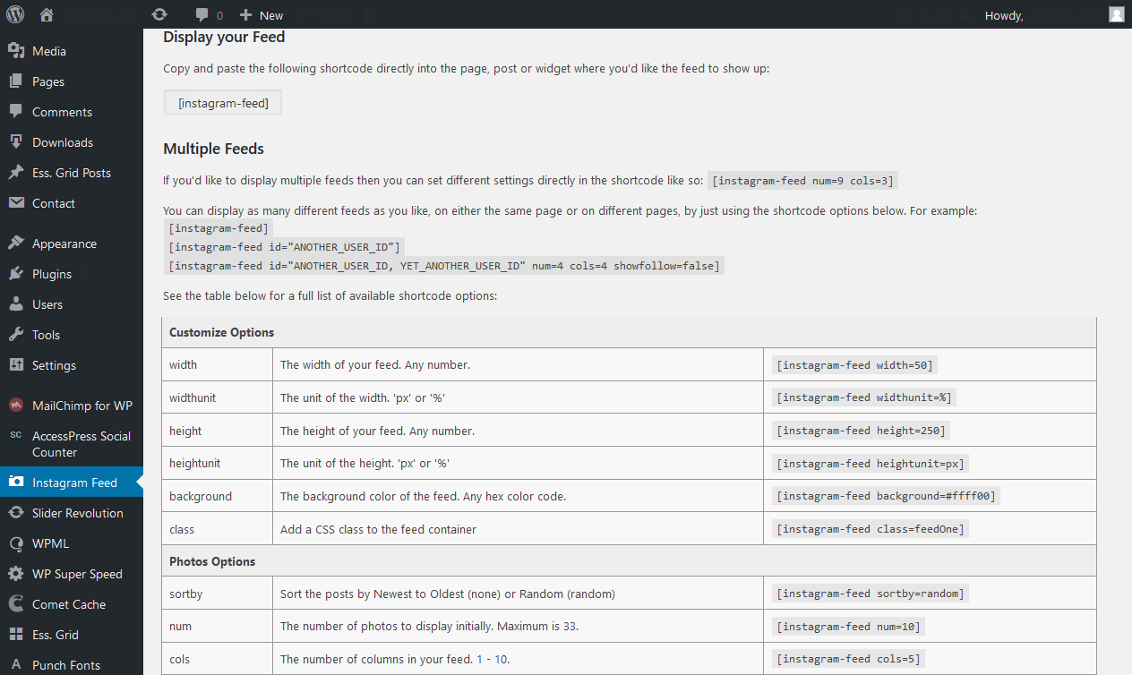
Task: Navigate to Slider Revolution
Action: pos(77,513)
